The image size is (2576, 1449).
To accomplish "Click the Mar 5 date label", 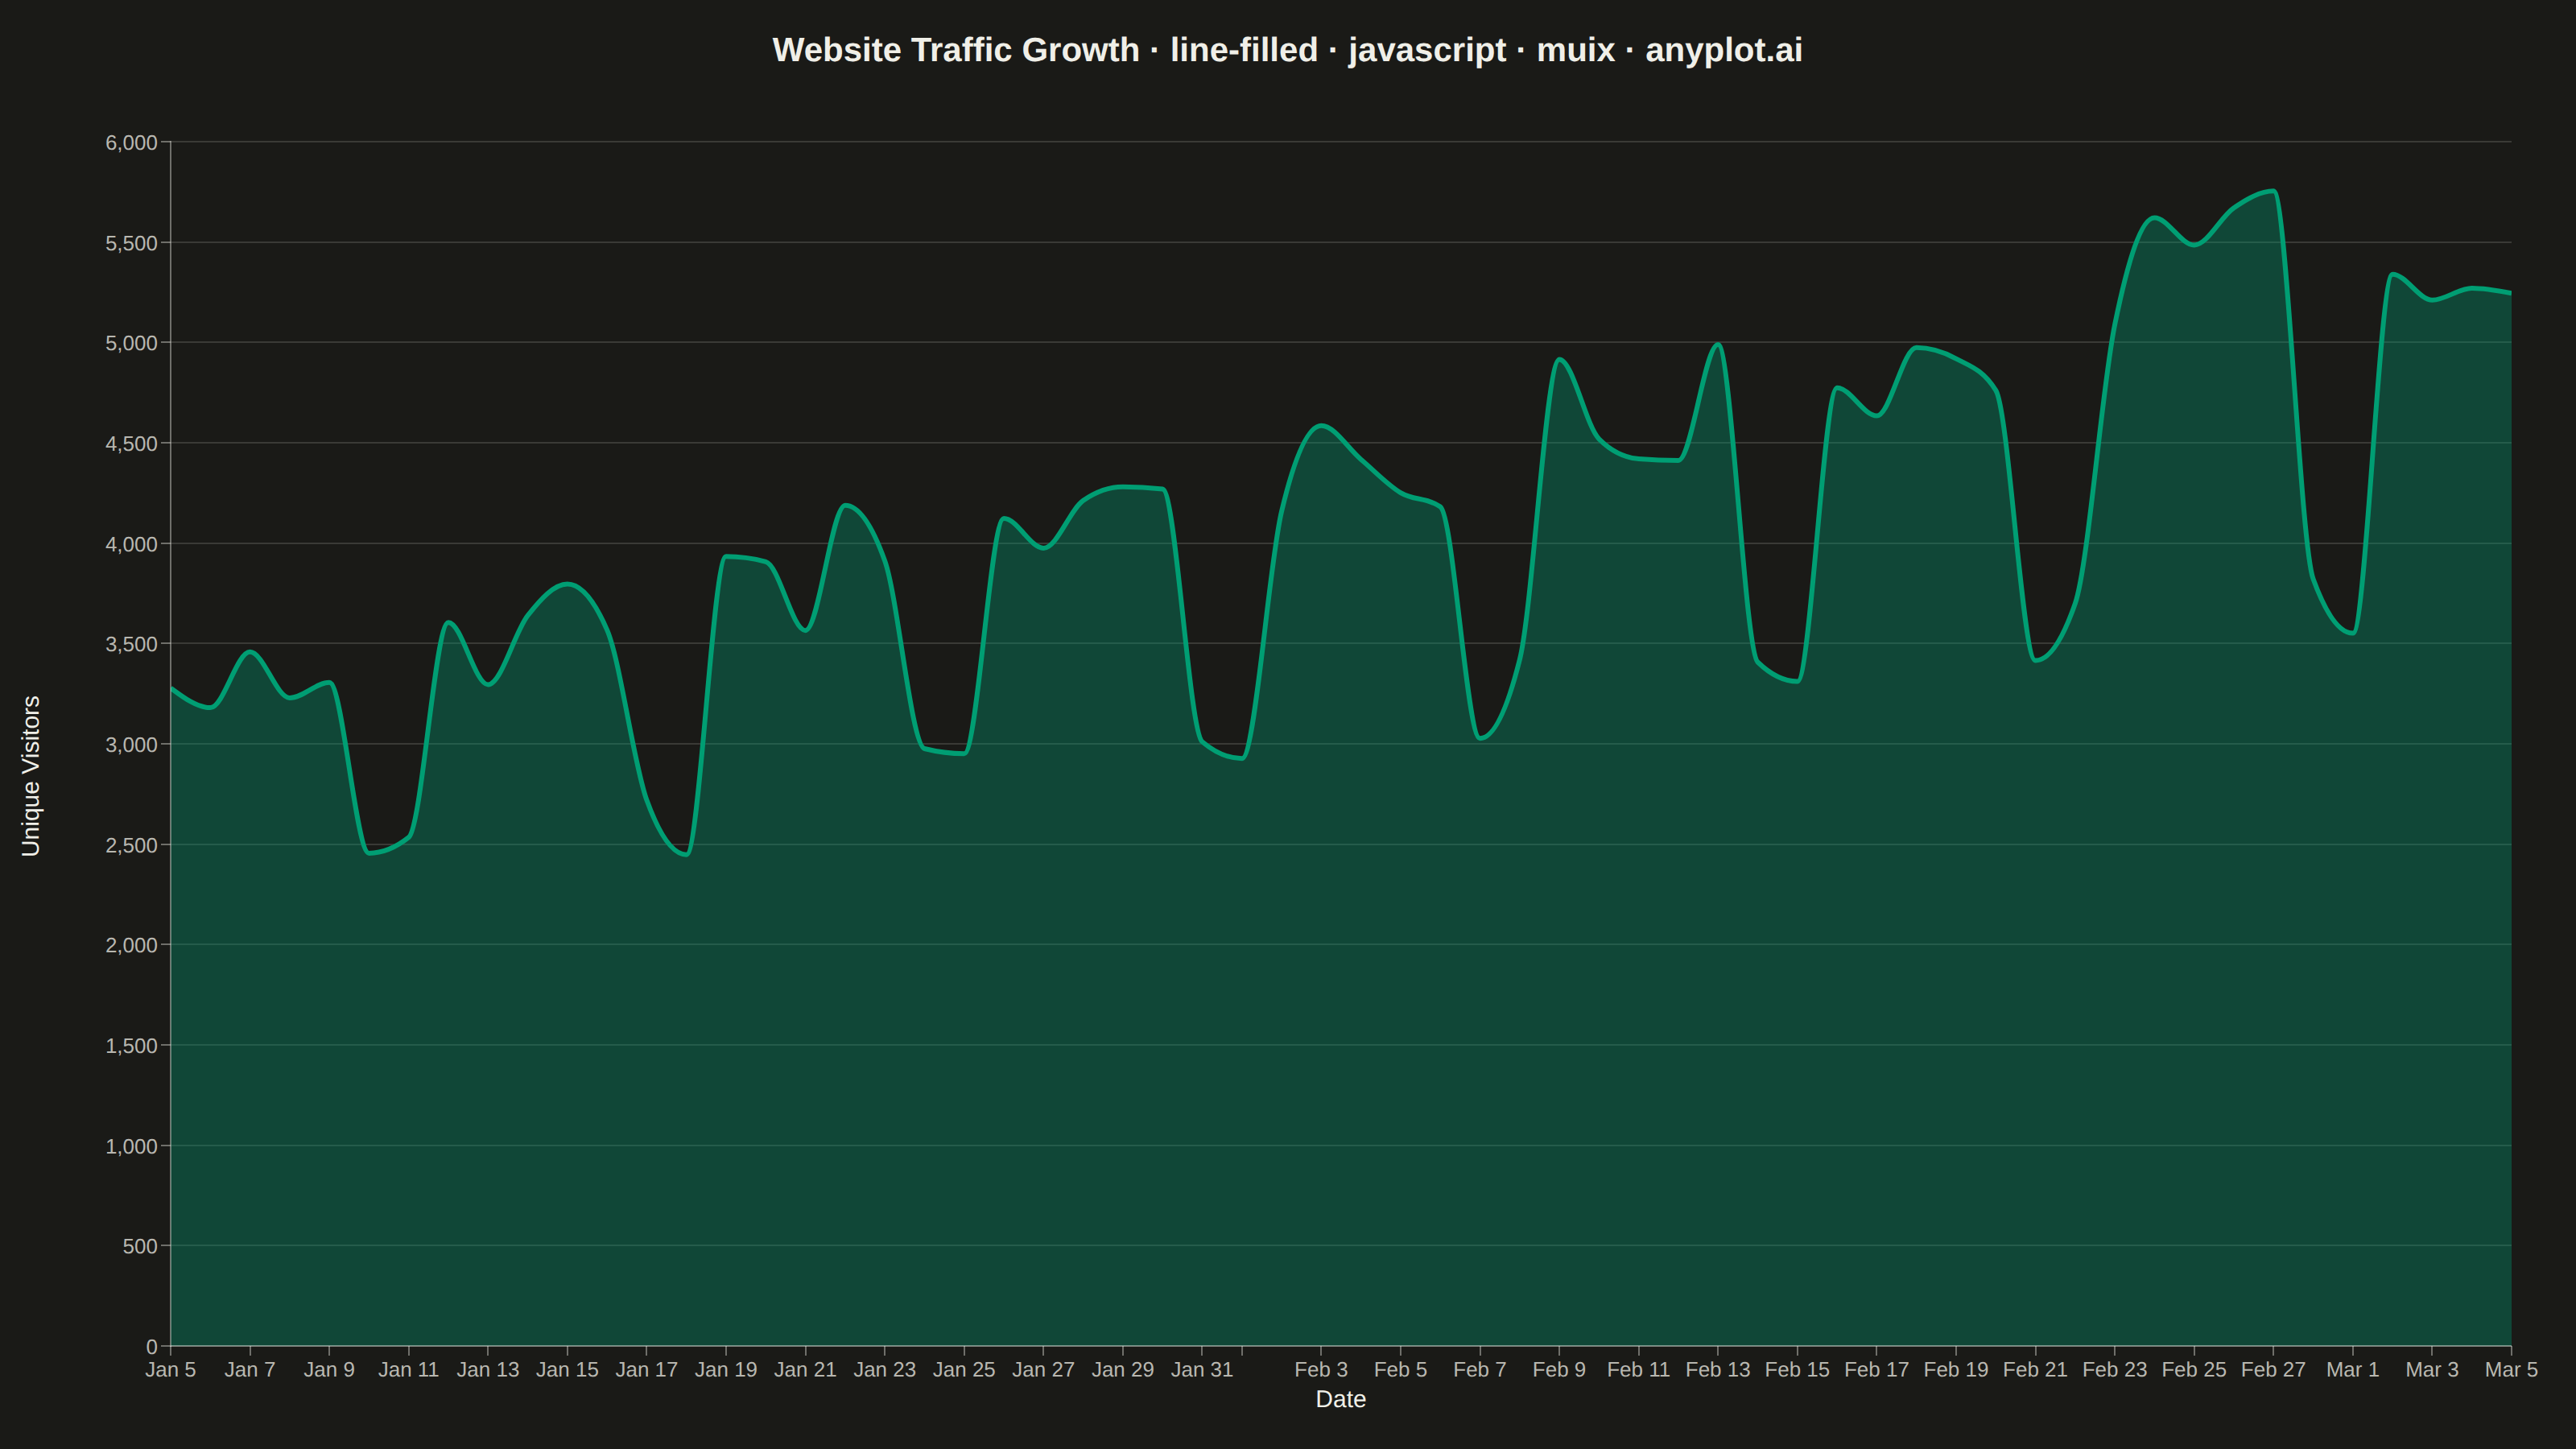I will (x=2511, y=1369).
